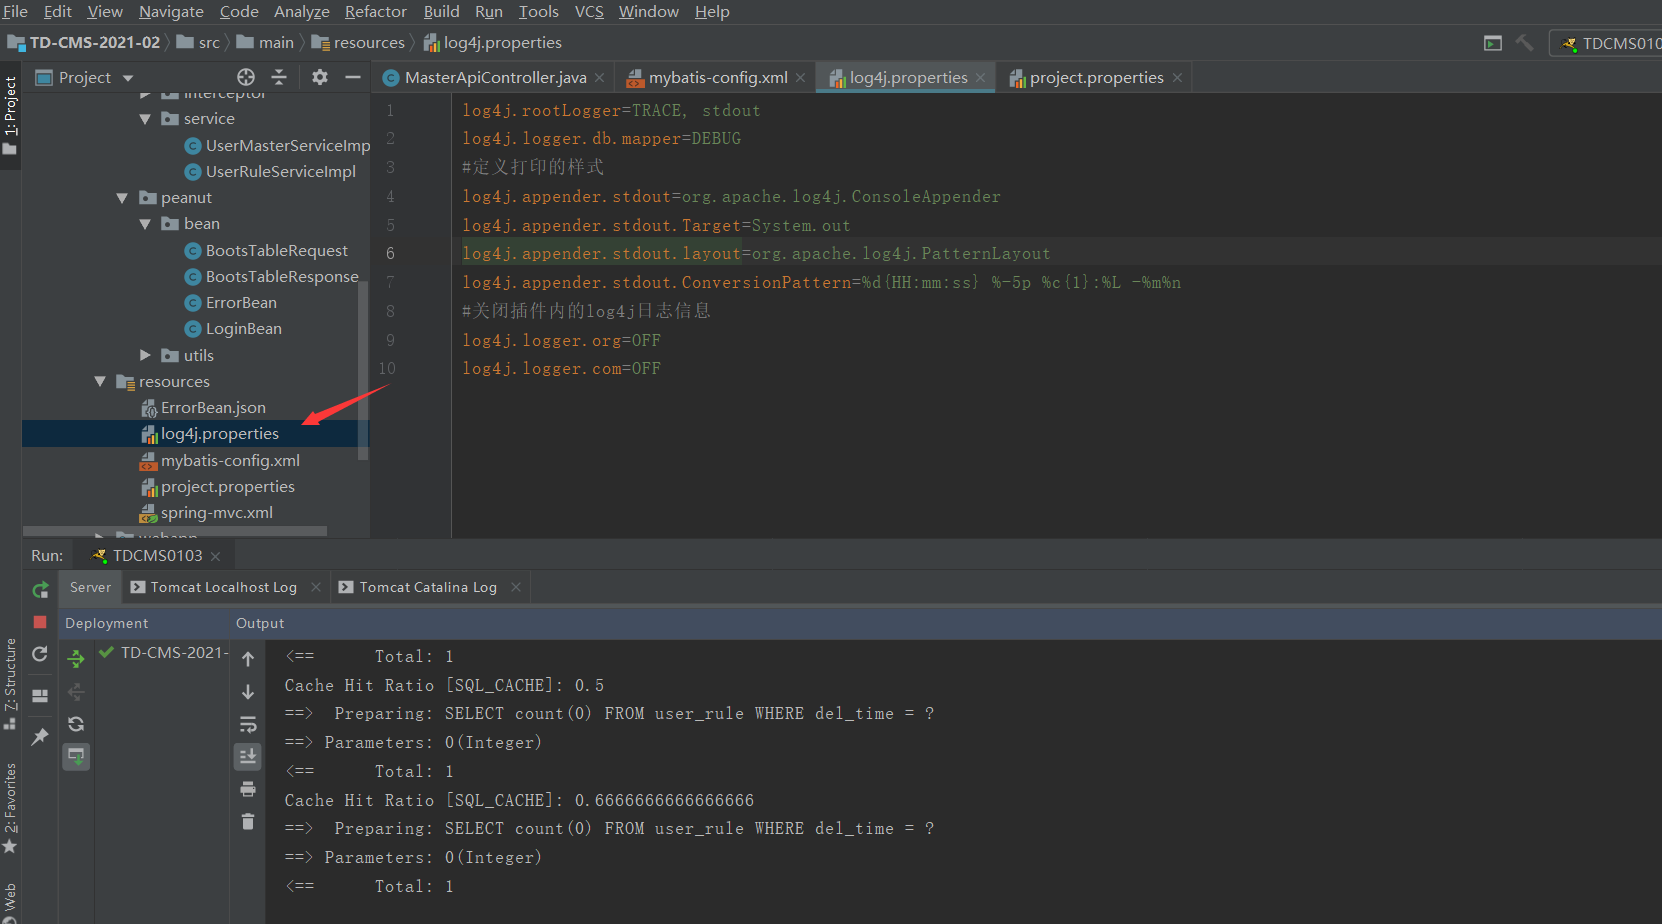The height and width of the screenshot is (924, 1662).
Task: Collapse the peanut package
Action: pyautogui.click(x=122, y=198)
